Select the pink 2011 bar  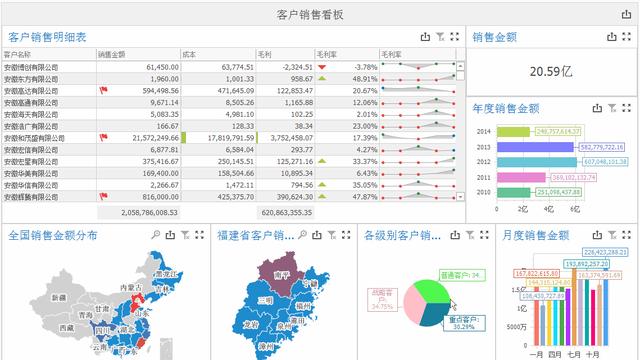(521, 177)
